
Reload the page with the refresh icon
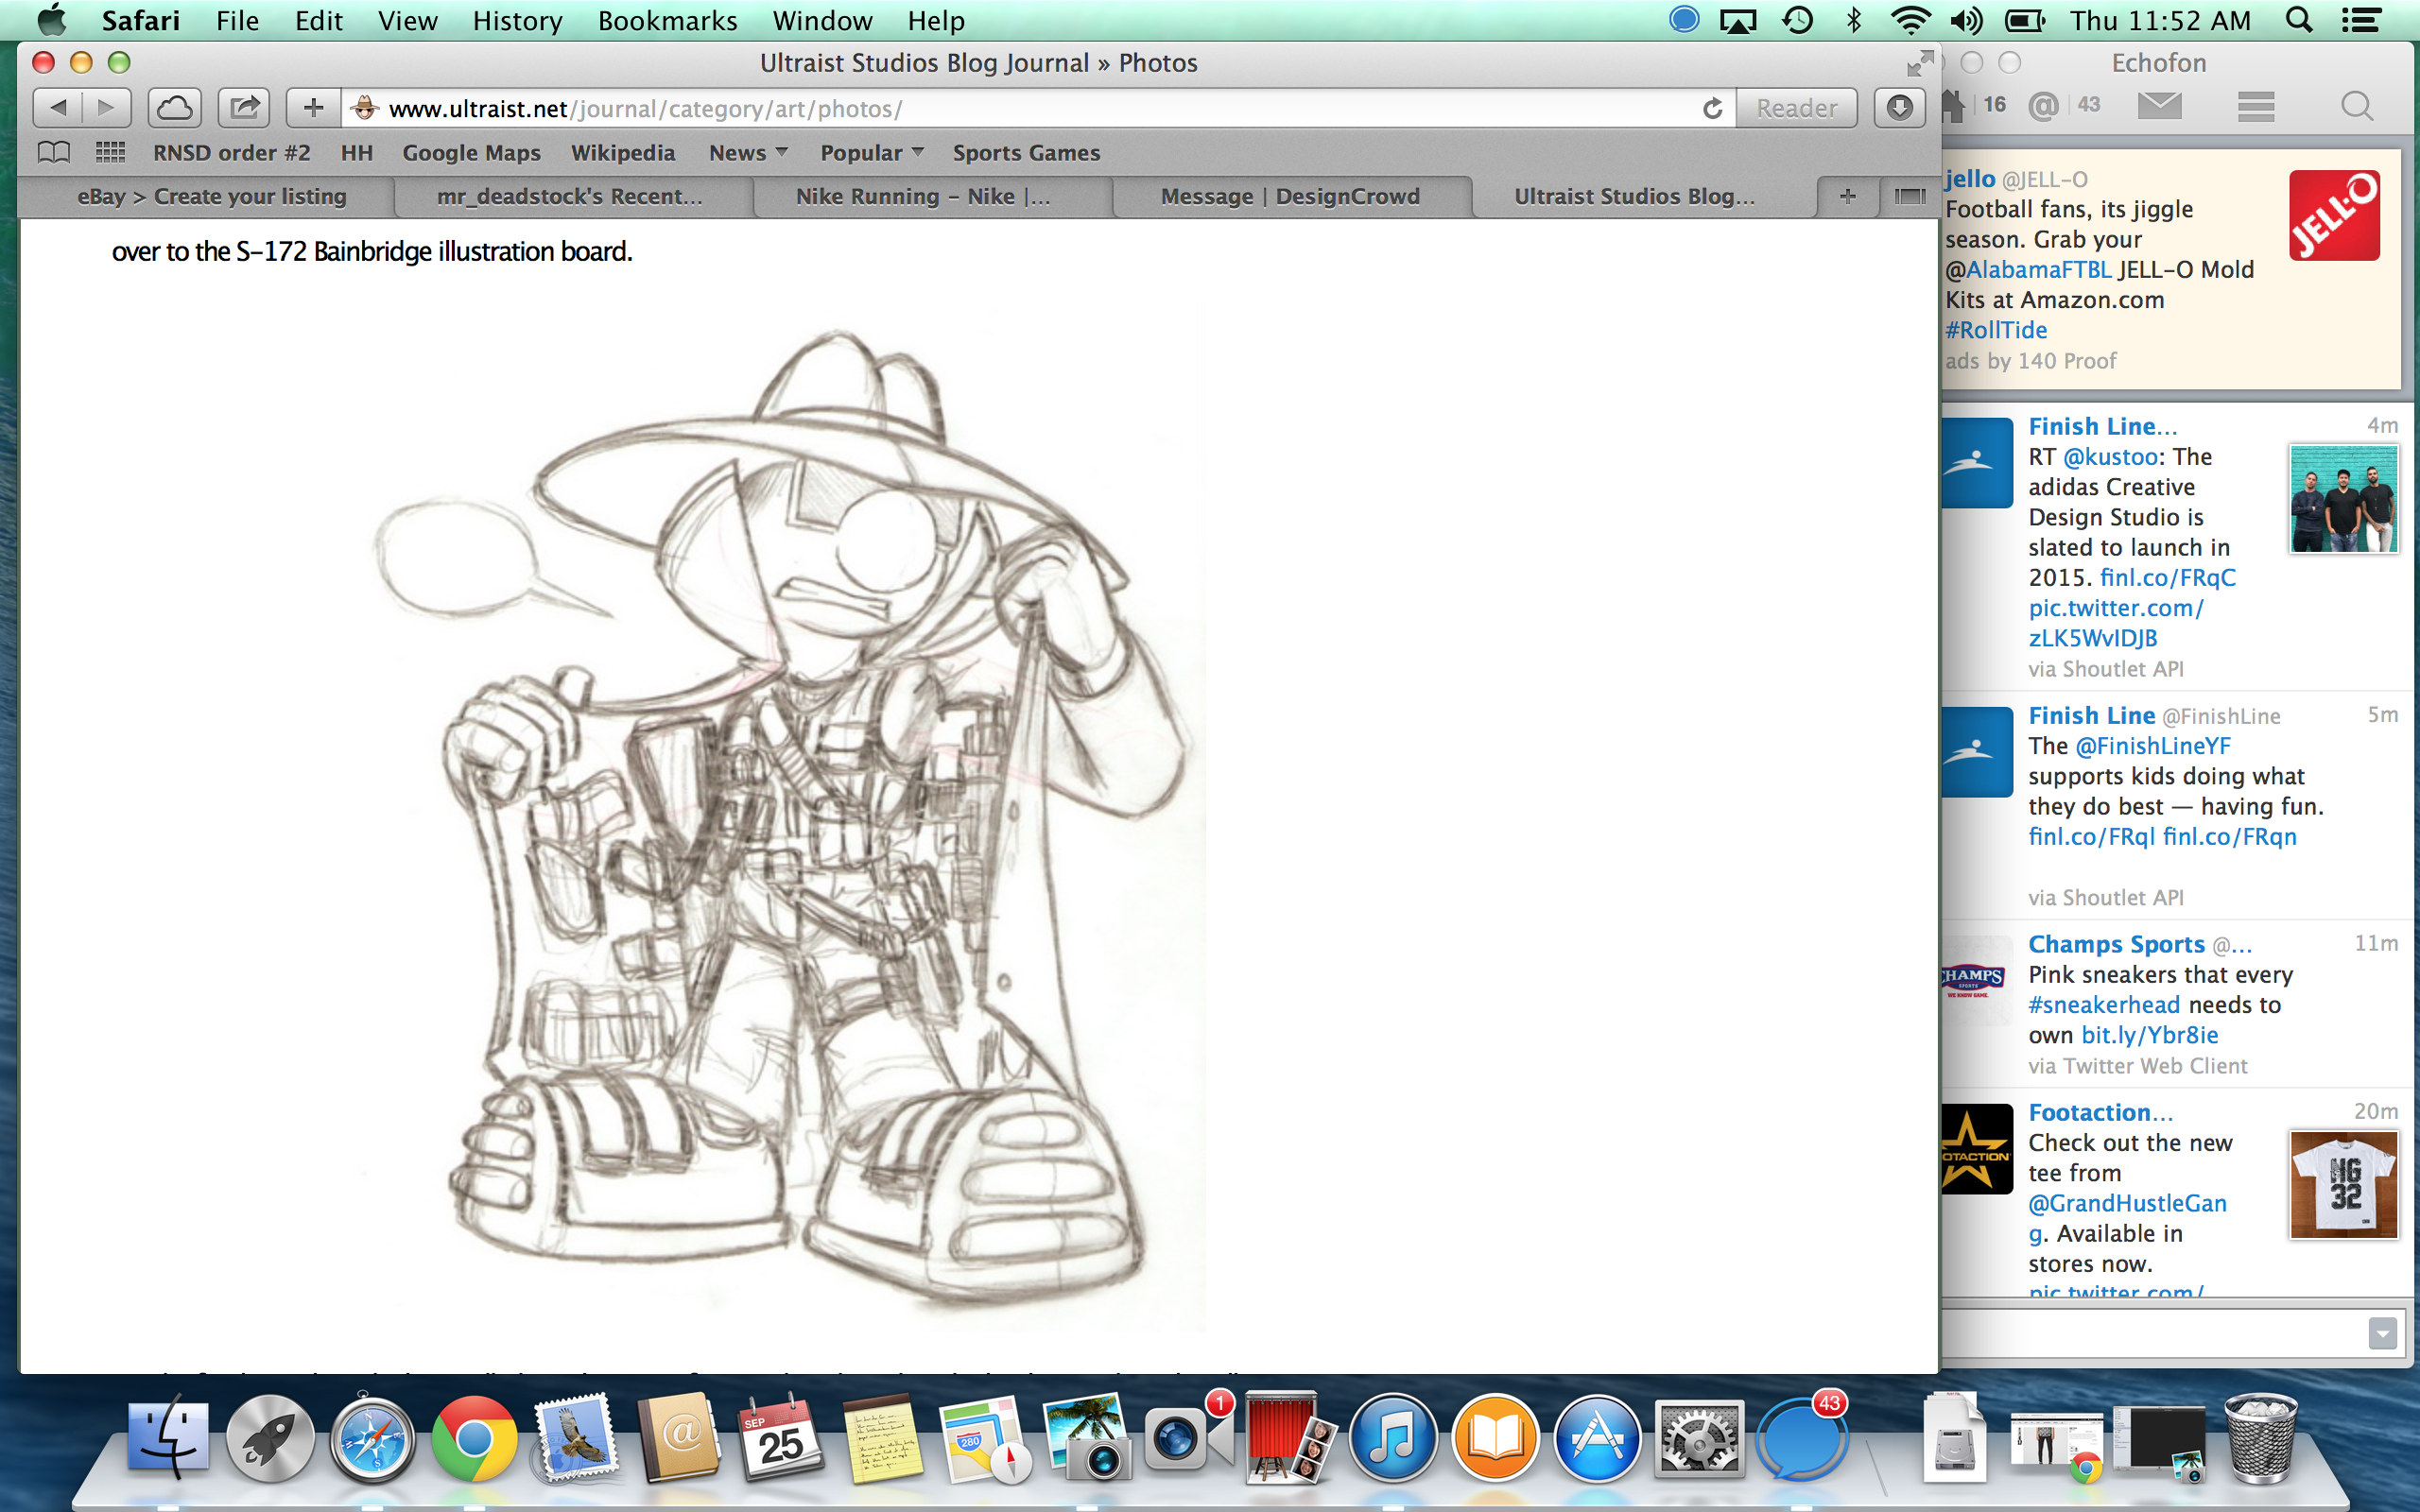coord(1712,108)
